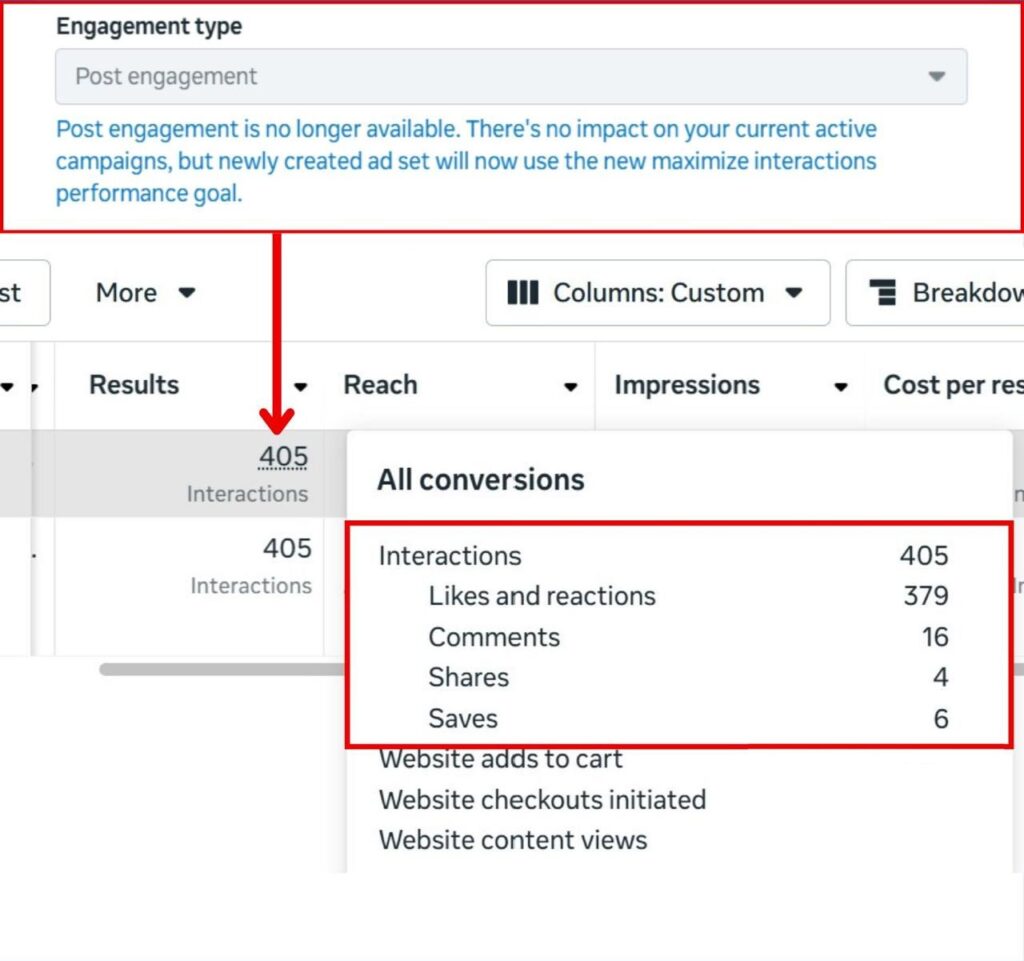
Task: Open the Results column arrow menu
Action: click(x=300, y=387)
